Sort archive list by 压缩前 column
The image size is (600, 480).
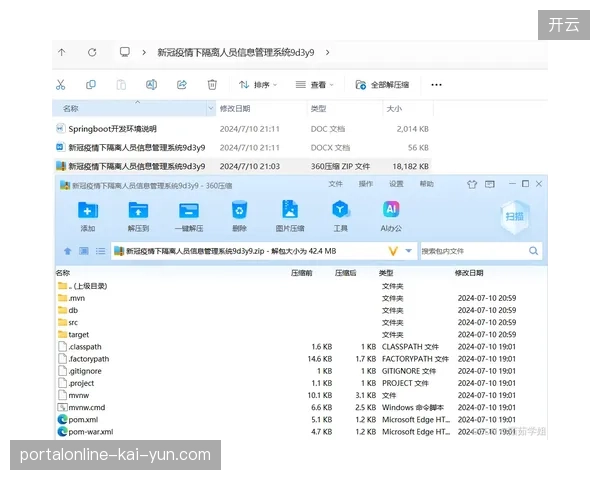click(x=302, y=273)
